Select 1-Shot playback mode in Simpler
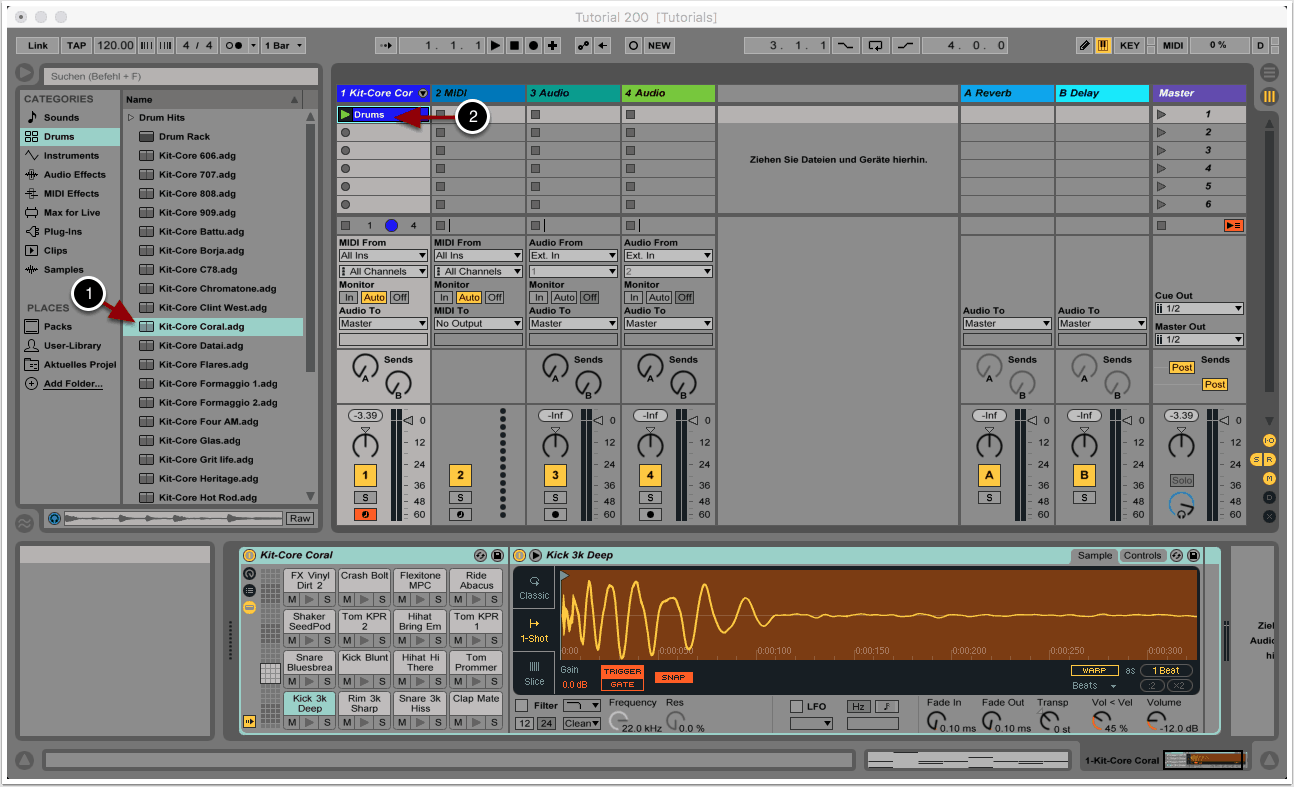 [x=534, y=629]
